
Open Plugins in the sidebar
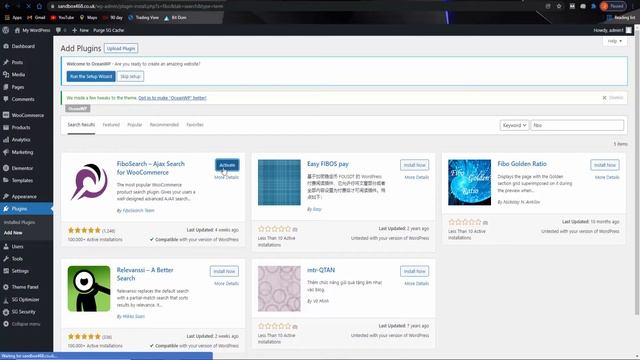pos(26,209)
